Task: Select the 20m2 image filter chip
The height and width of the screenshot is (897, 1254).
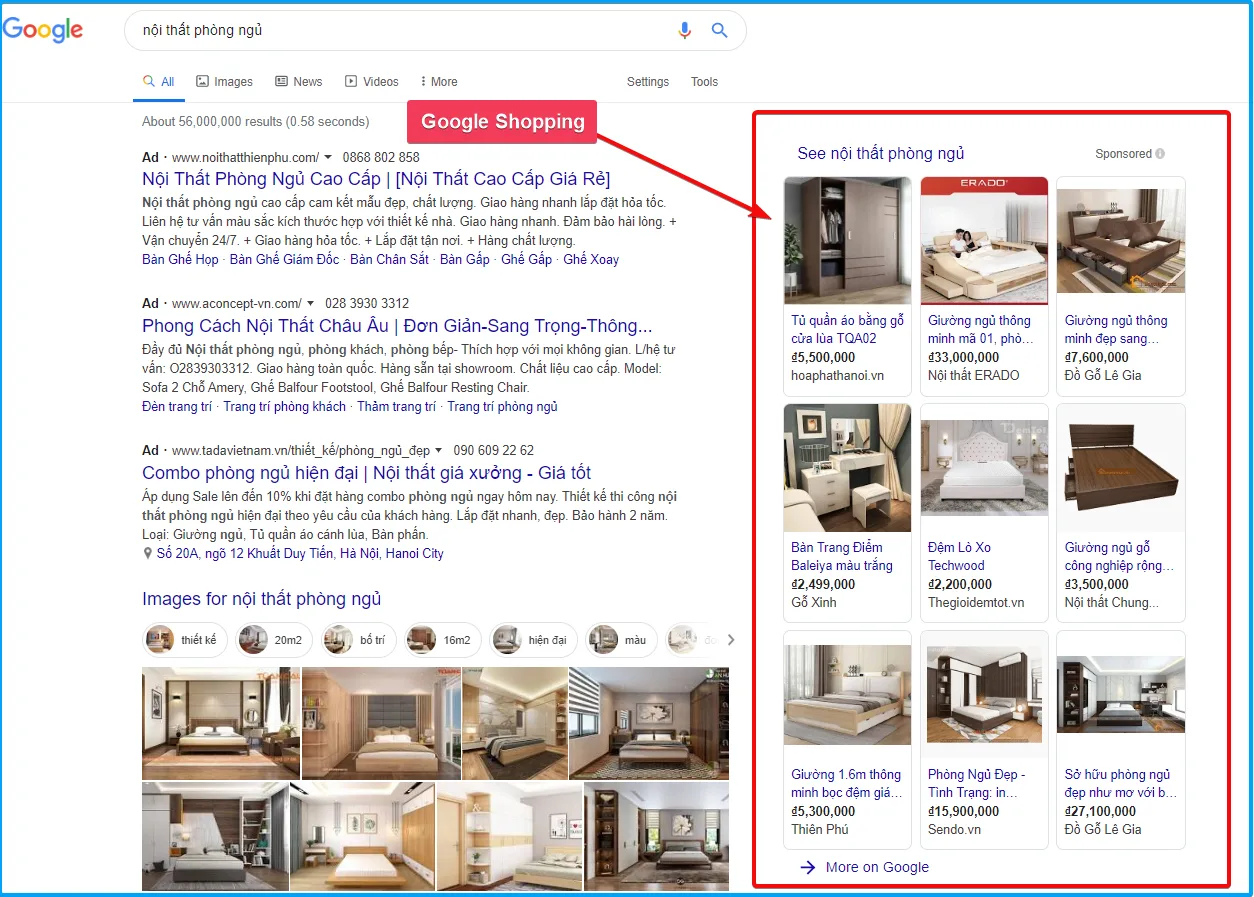Action: coord(274,640)
